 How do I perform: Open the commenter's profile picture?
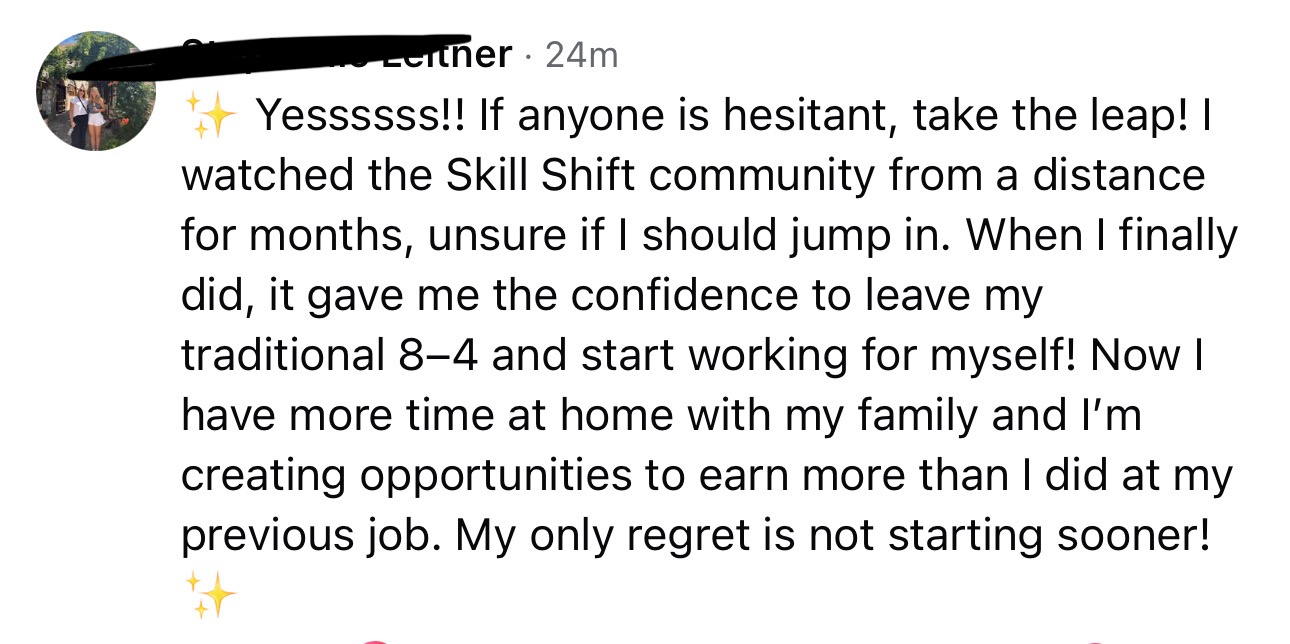coord(97,91)
